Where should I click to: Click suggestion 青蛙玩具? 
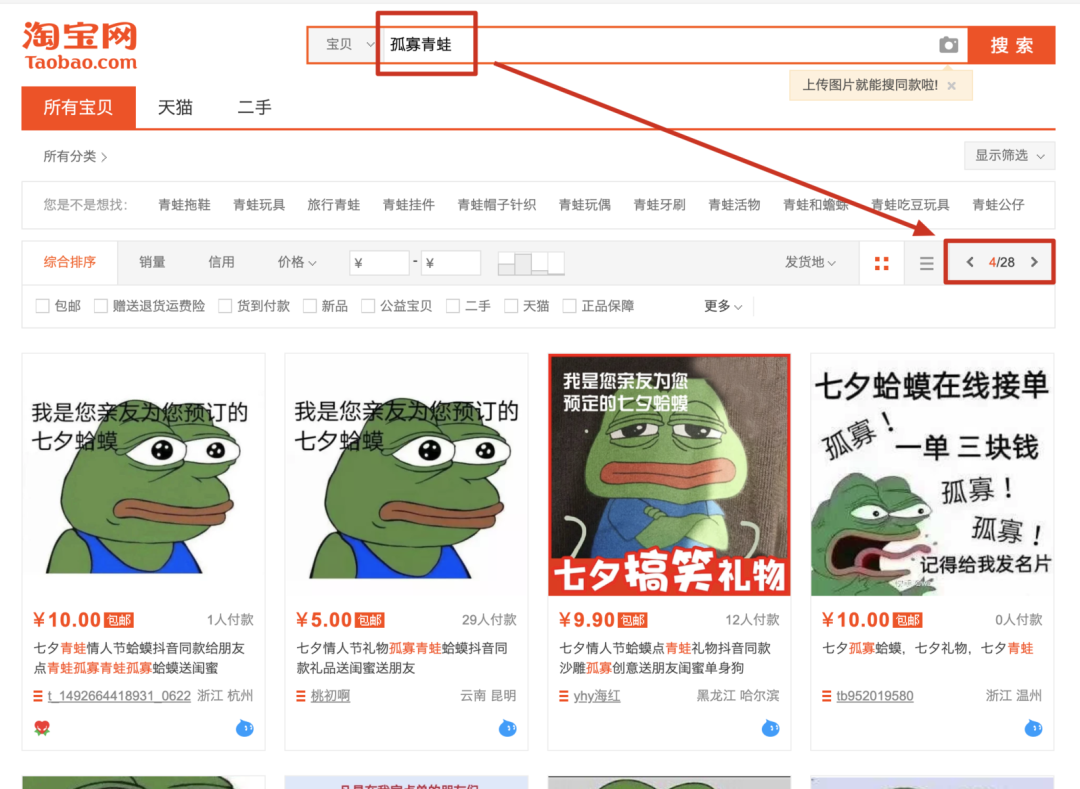click(259, 204)
